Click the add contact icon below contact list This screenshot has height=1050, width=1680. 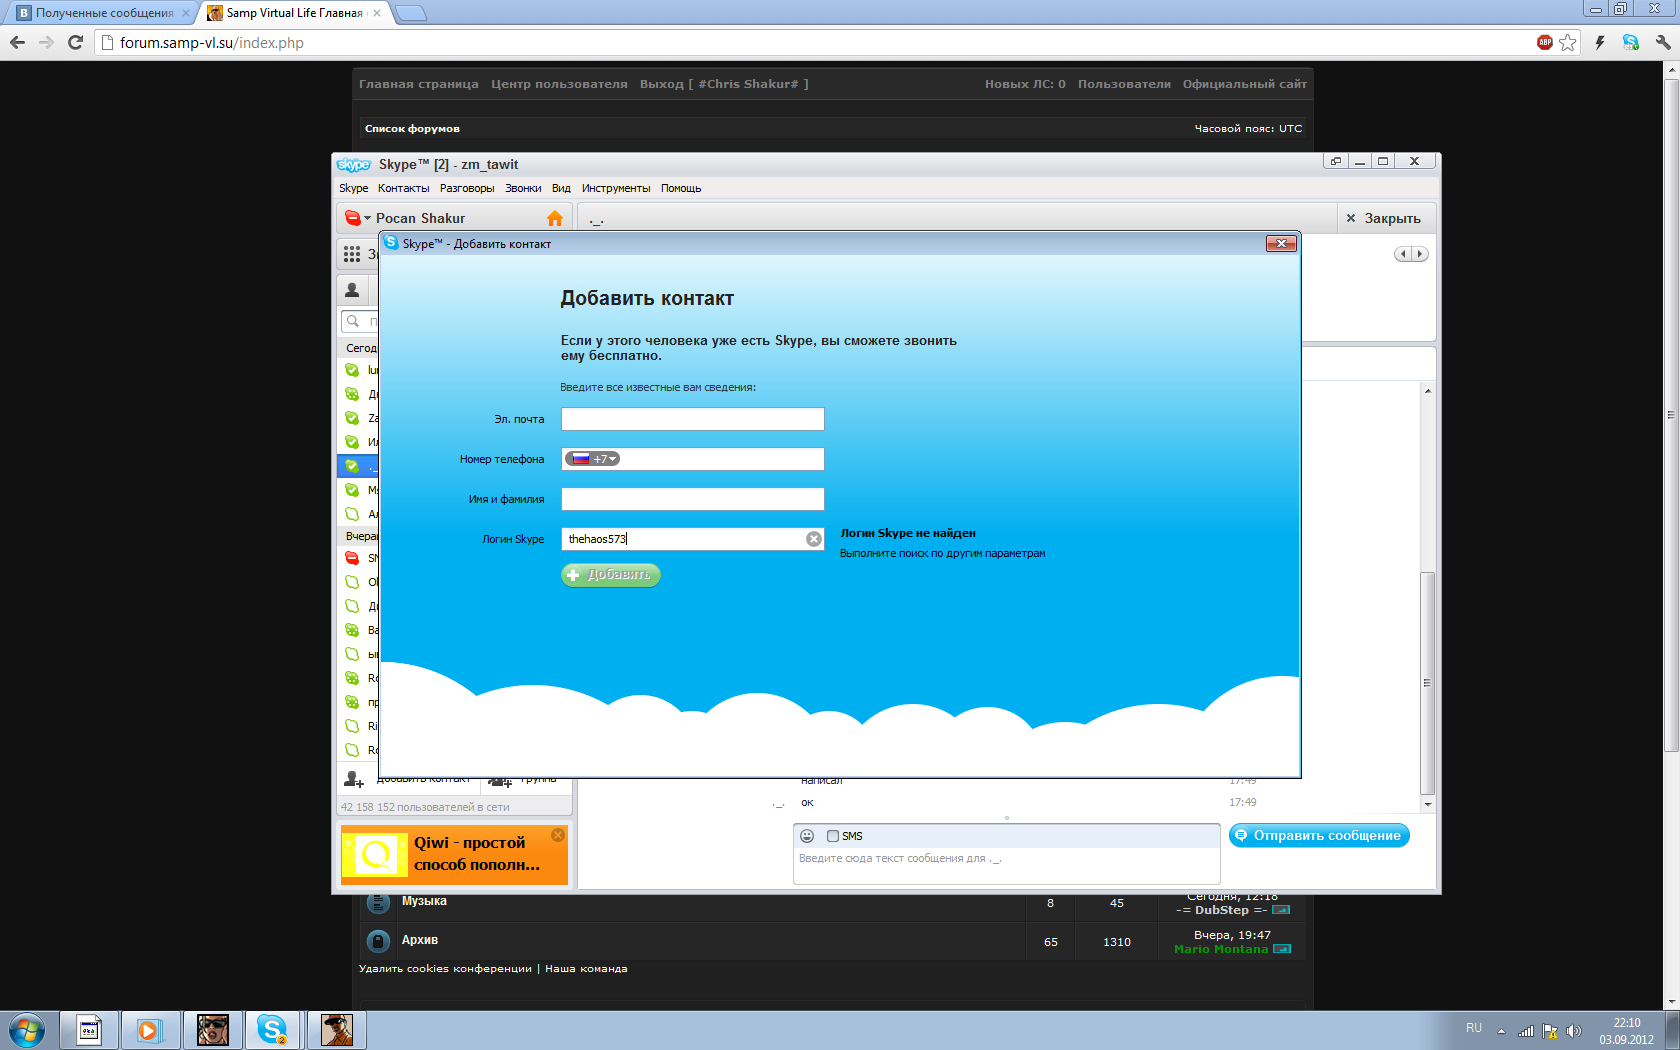[x=354, y=779]
